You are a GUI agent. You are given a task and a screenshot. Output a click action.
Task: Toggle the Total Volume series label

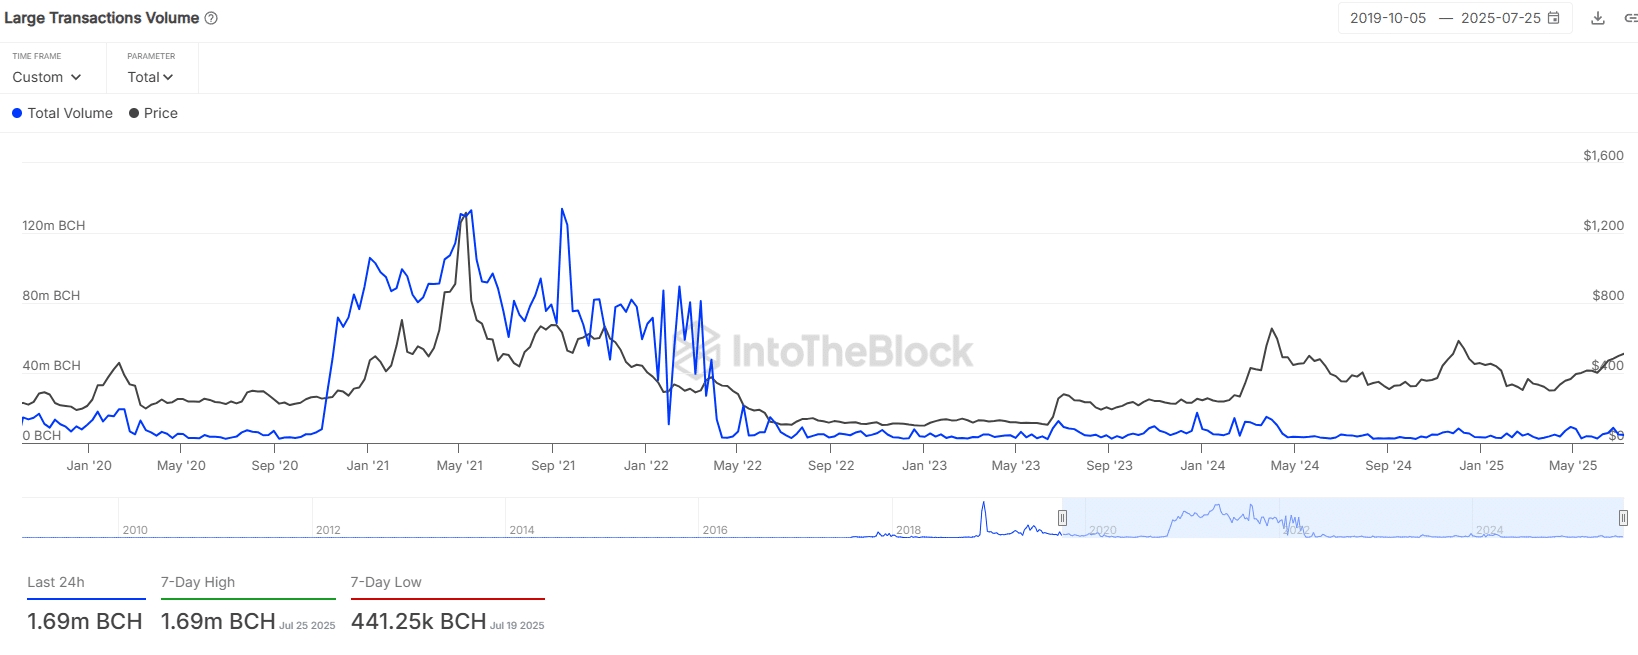click(70, 113)
